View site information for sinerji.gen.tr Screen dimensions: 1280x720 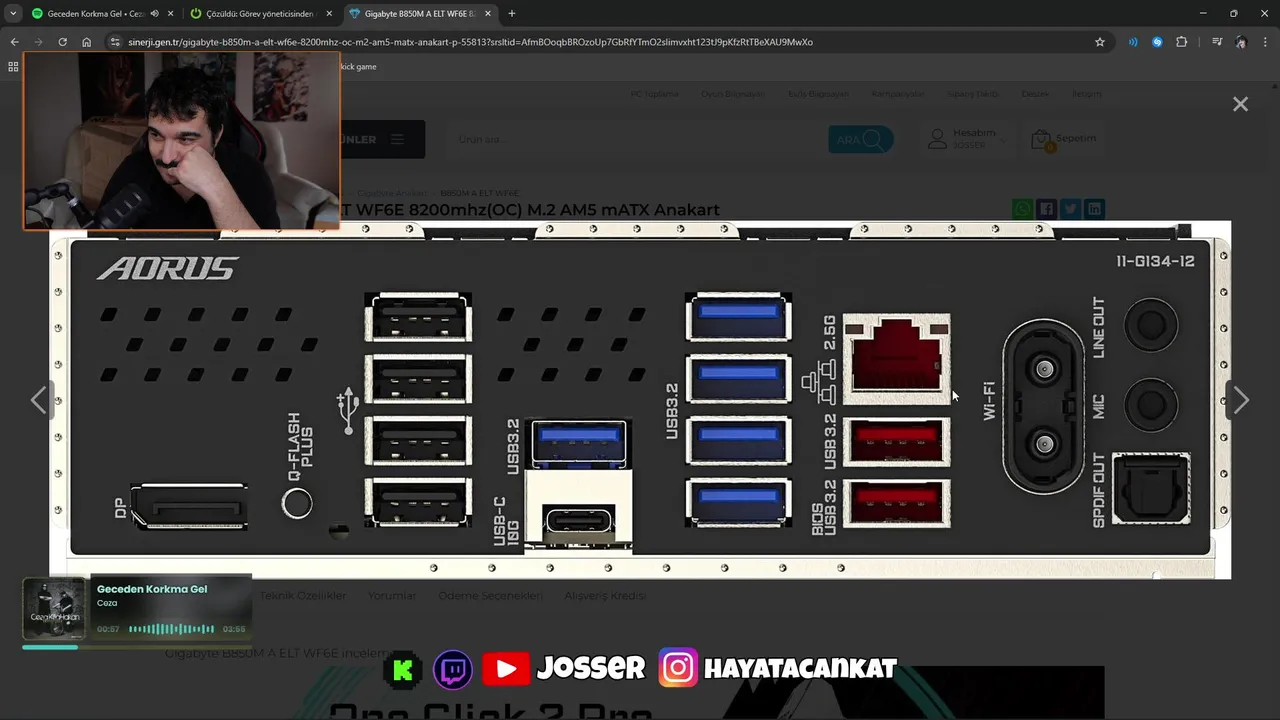tap(115, 42)
